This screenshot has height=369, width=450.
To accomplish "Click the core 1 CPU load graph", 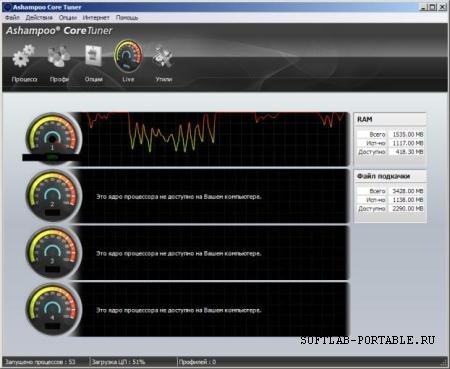I will tap(213, 139).
